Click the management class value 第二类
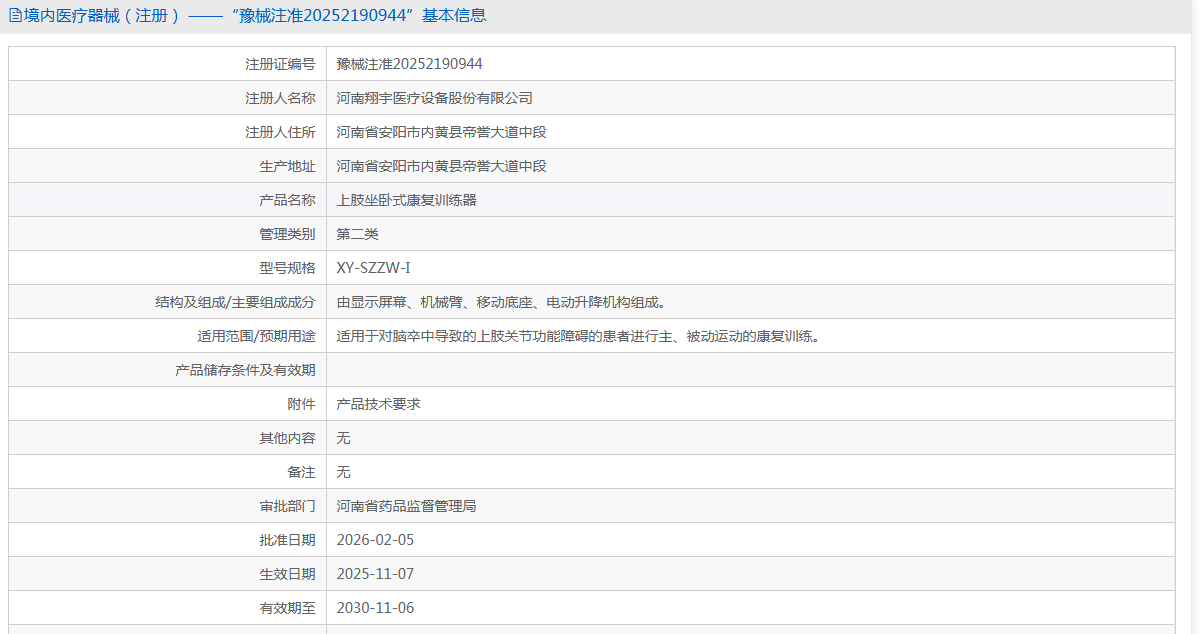Screen dimensions: 1200x634 358,234
